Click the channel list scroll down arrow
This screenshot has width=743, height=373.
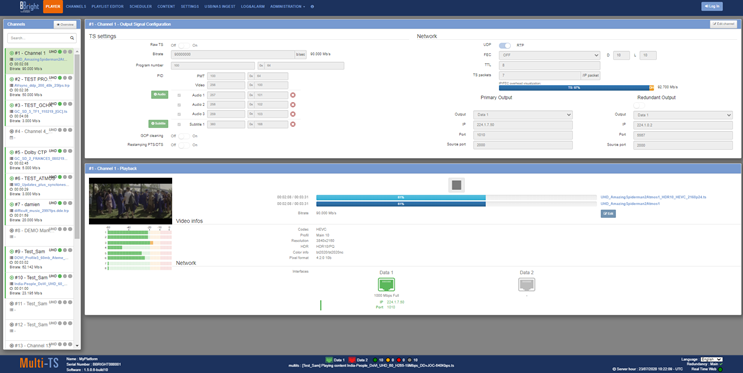coord(77,346)
